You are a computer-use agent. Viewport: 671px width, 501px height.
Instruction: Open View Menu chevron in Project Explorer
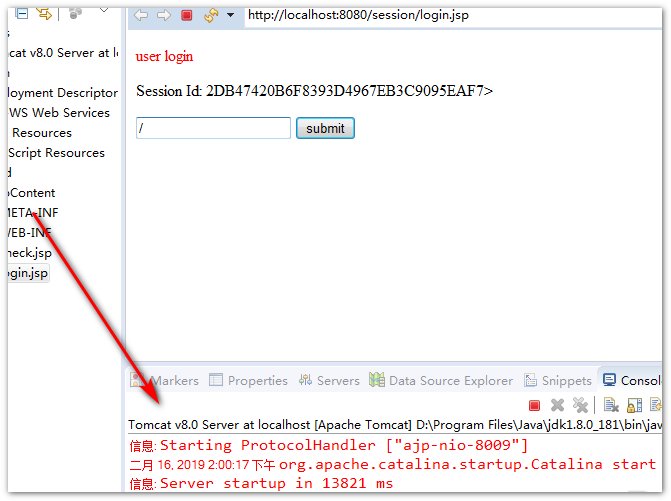(x=102, y=13)
